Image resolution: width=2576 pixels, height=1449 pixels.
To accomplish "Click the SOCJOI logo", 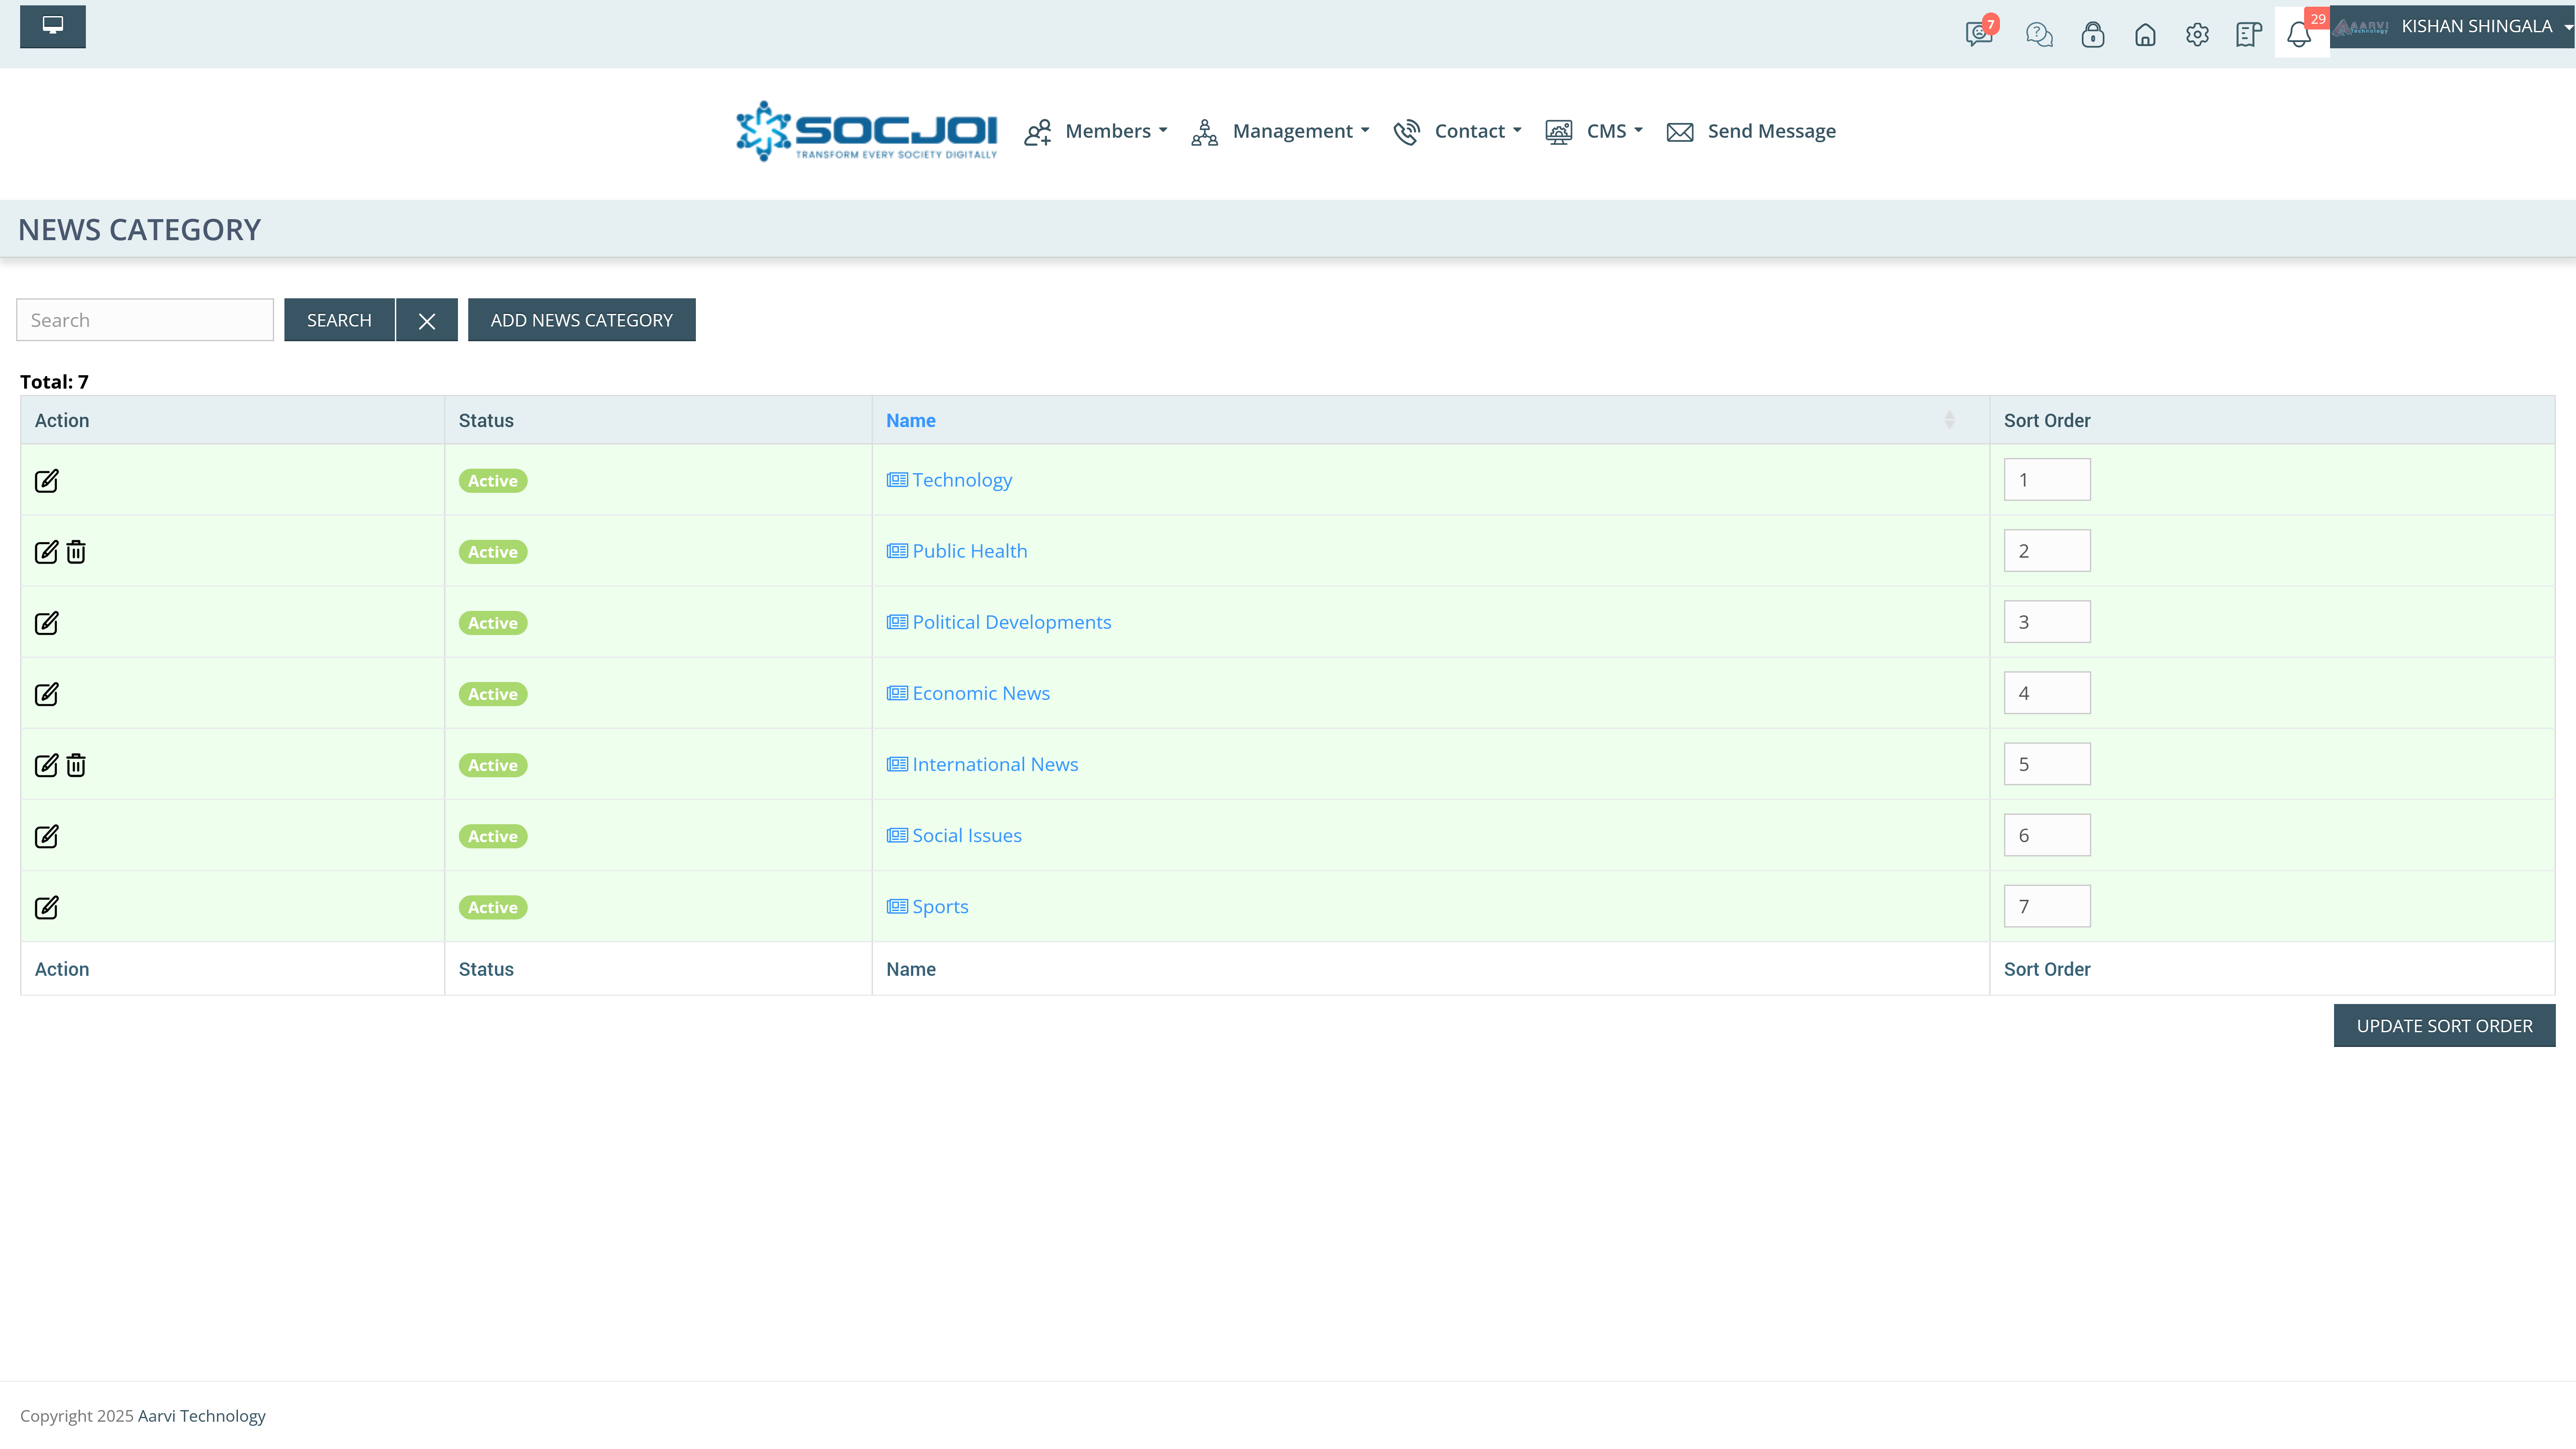I will click(867, 131).
